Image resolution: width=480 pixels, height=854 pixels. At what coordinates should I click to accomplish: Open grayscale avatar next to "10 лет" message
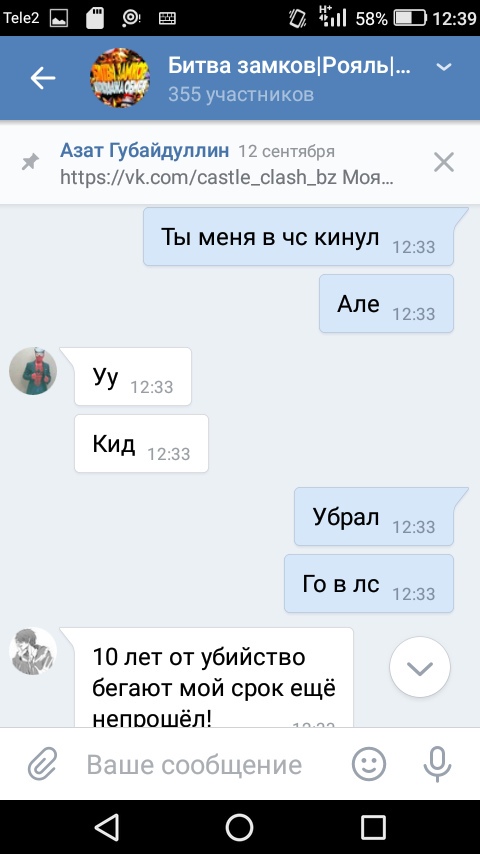pyautogui.click(x=33, y=651)
